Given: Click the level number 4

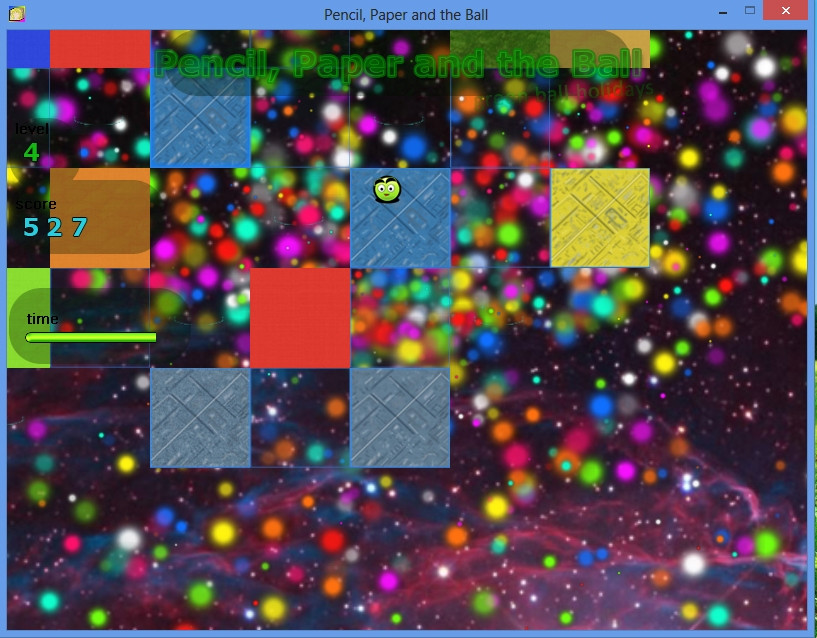Looking at the screenshot, I should click(31, 152).
